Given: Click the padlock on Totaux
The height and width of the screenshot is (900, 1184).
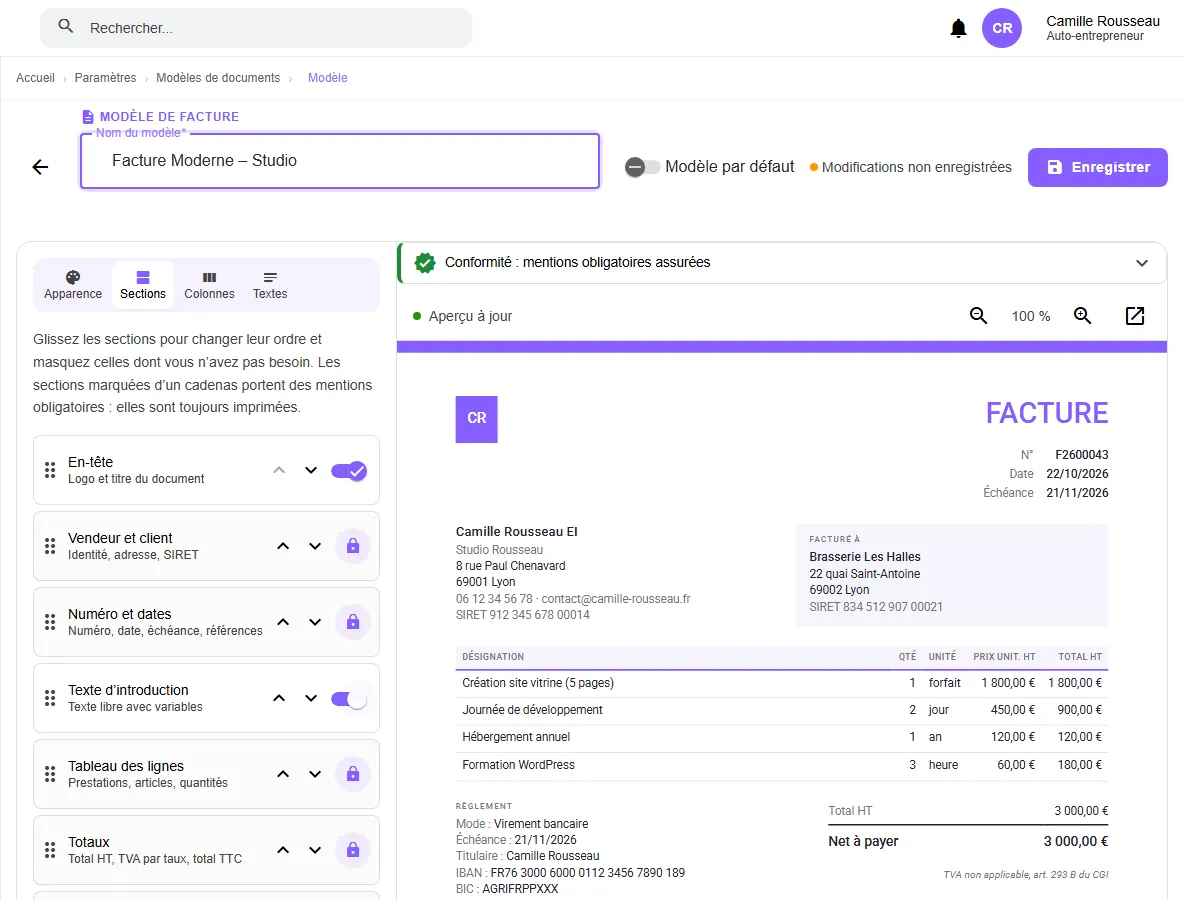Looking at the screenshot, I should tap(353, 850).
